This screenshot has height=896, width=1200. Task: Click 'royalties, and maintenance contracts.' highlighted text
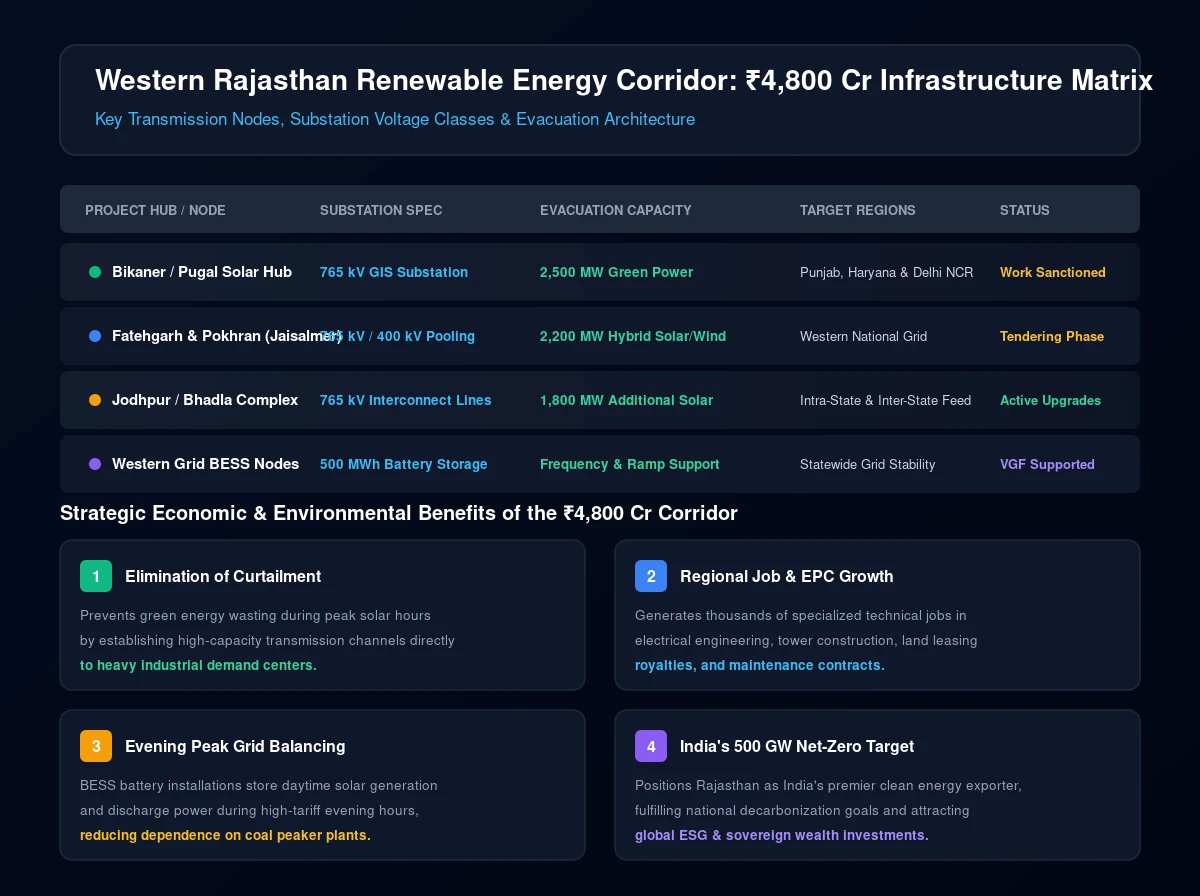point(760,665)
